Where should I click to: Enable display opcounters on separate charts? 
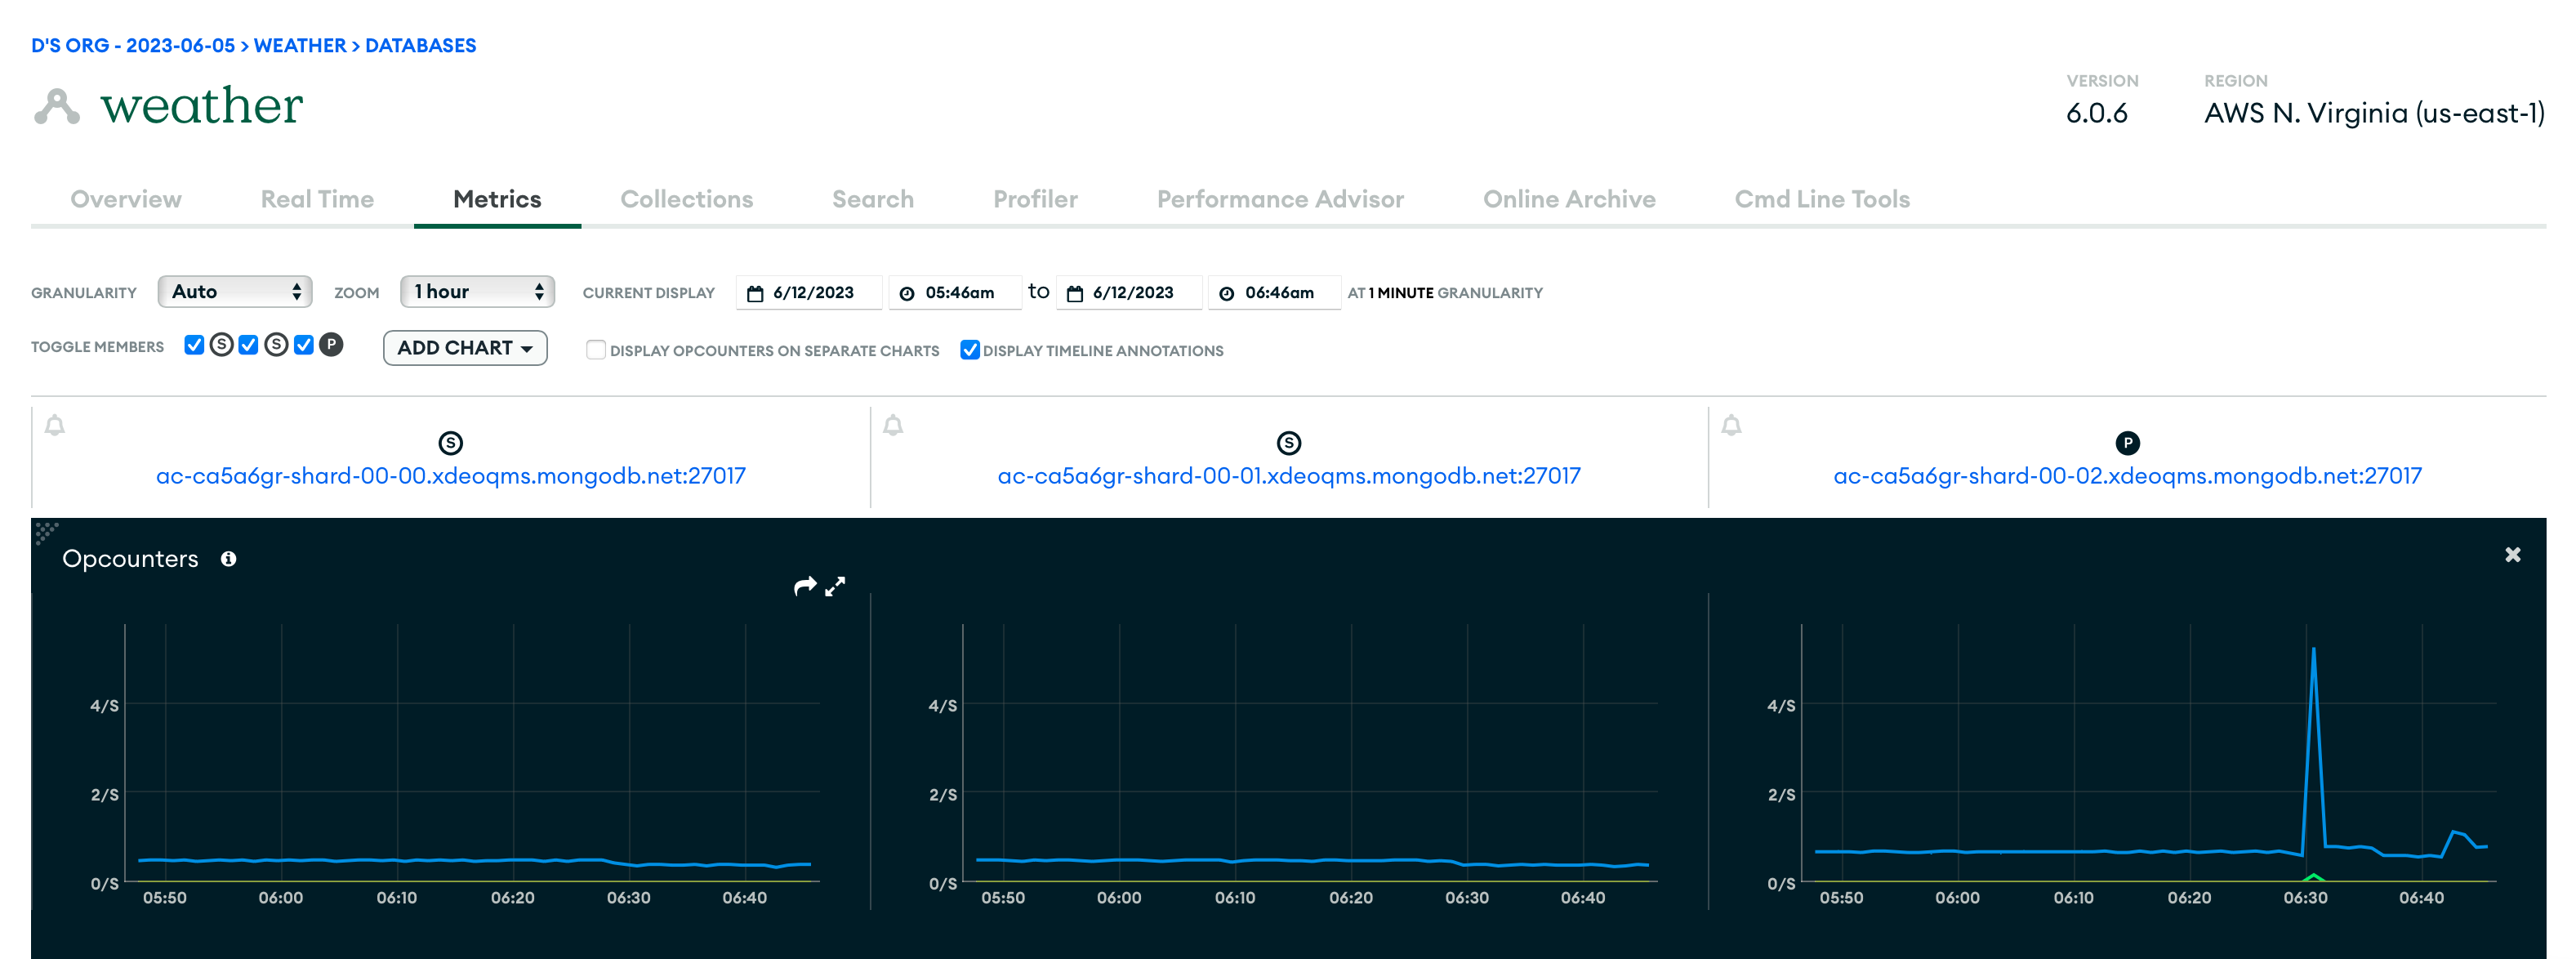596,350
